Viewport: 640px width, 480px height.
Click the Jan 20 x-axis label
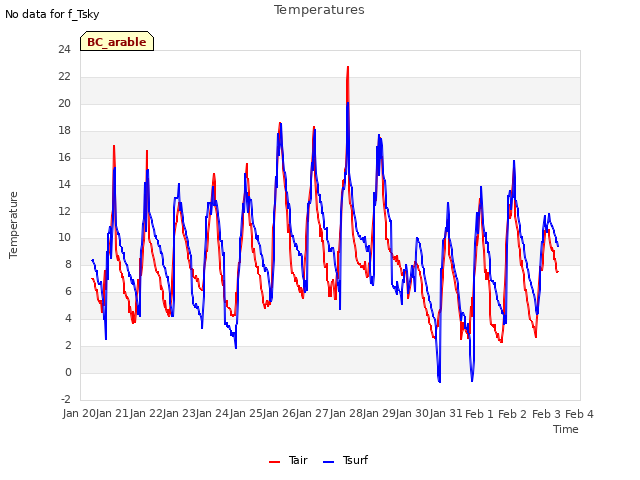(79, 414)
